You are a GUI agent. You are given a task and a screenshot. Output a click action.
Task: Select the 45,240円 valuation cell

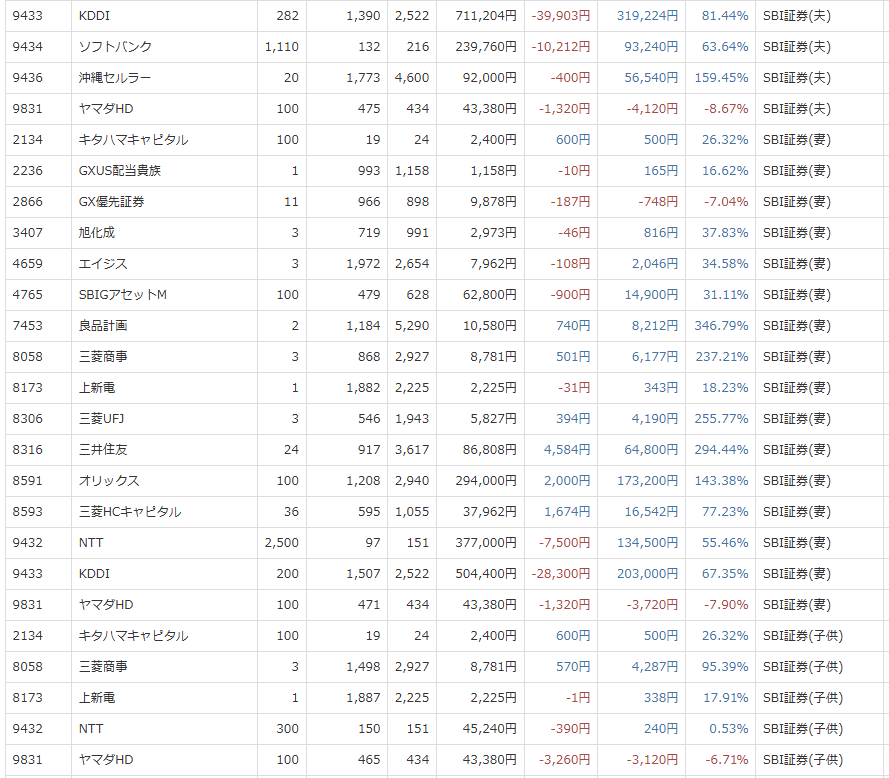pyautogui.click(x=490, y=729)
